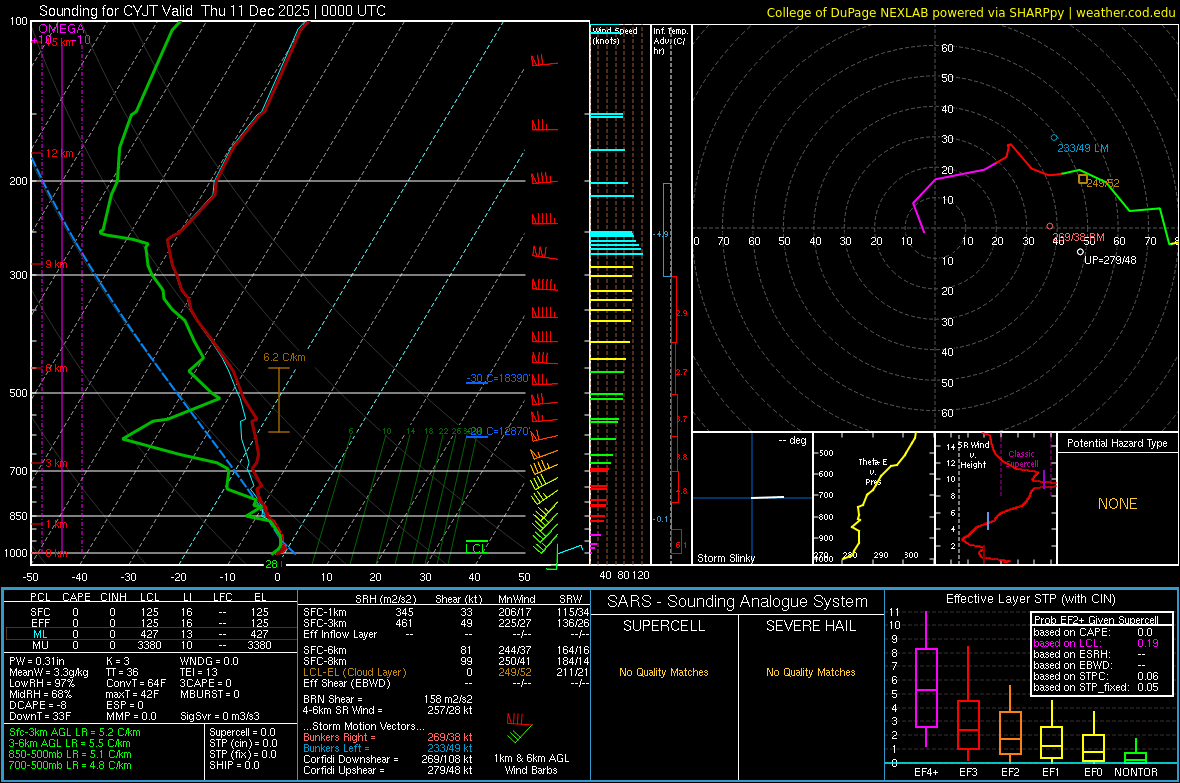Click the 'SARS - Sounding Analogue System' heading
The width and height of the screenshot is (1180, 783).
[737, 602]
